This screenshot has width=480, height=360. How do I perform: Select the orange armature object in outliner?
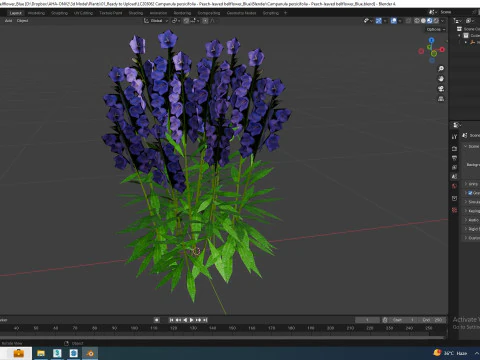[472, 42]
